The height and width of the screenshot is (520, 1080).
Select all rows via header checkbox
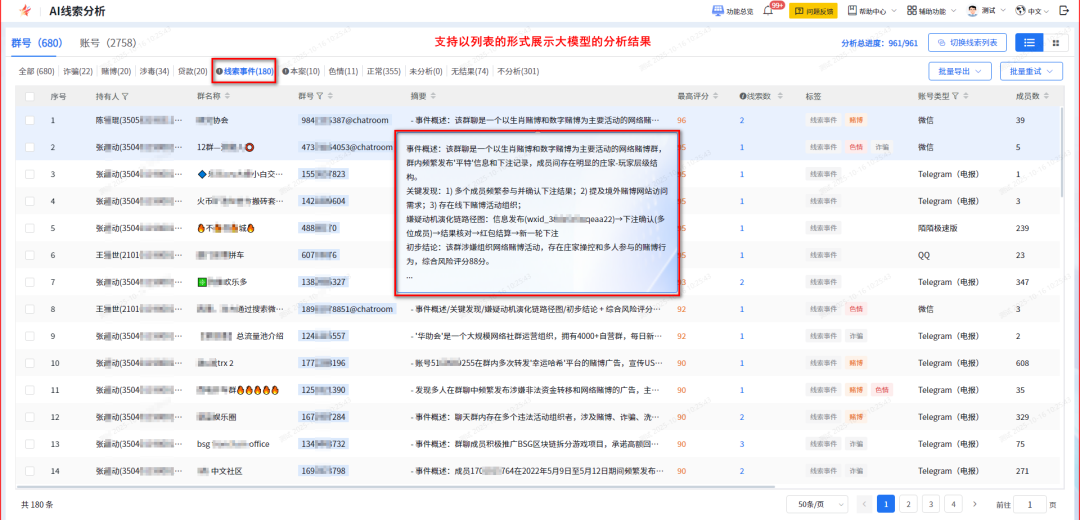pyautogui.click(x=30, y=96)
